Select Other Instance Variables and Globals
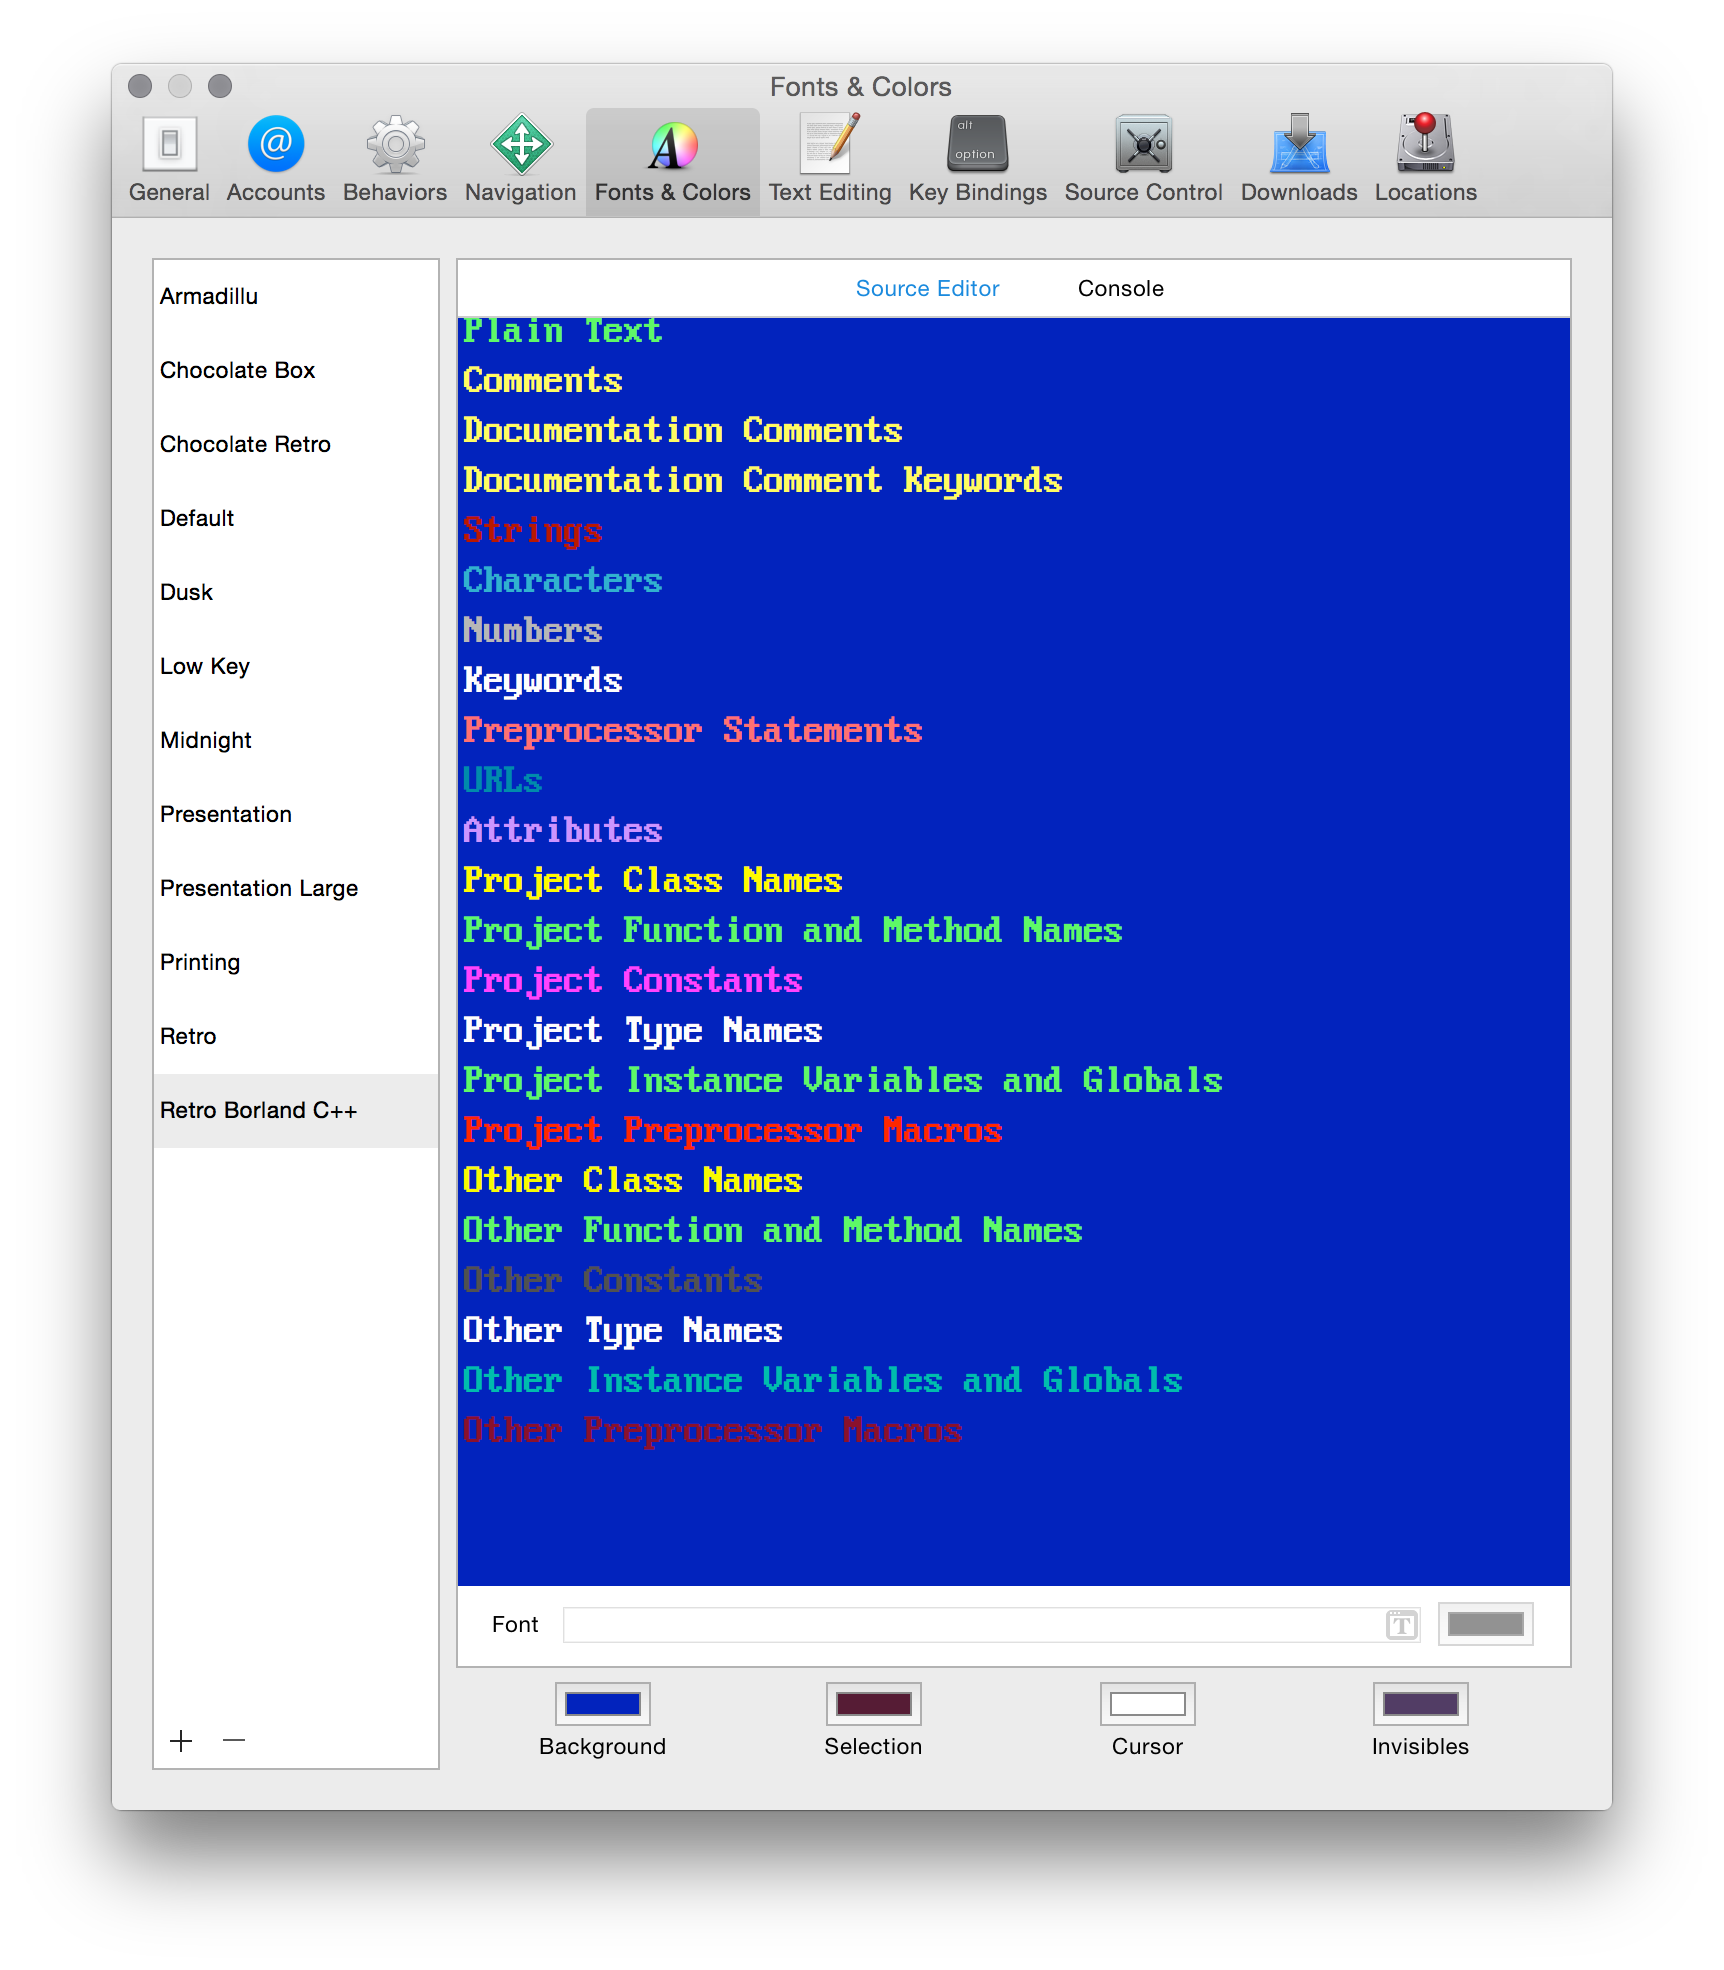This screenshot has height=1970, width=1724. pos(1014,1380)
